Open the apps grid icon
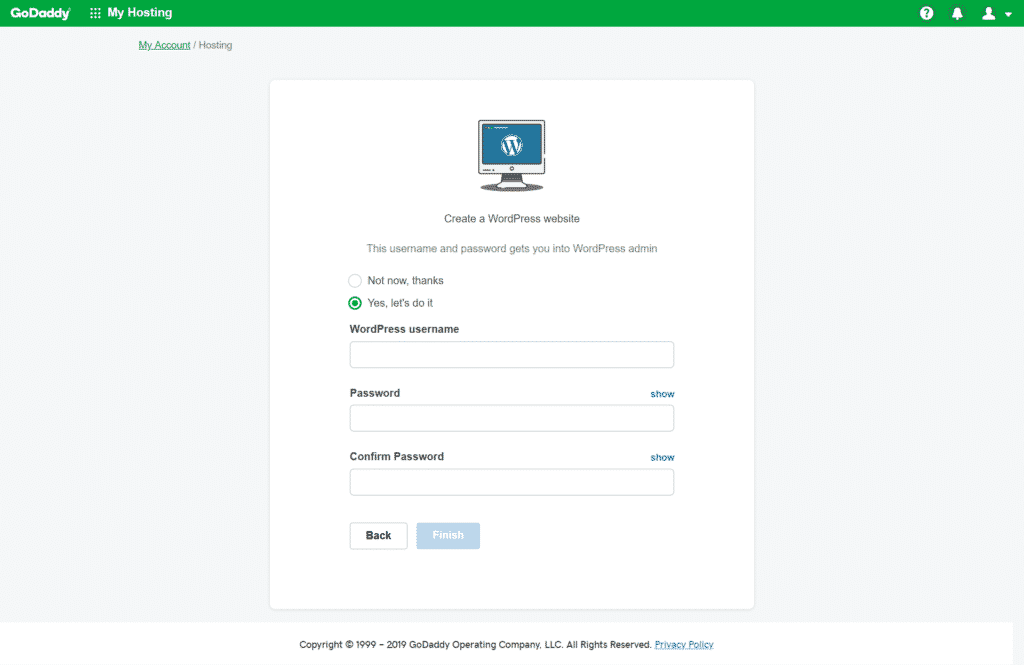This screenshot has height=665, width=1024. coord(95,13)
